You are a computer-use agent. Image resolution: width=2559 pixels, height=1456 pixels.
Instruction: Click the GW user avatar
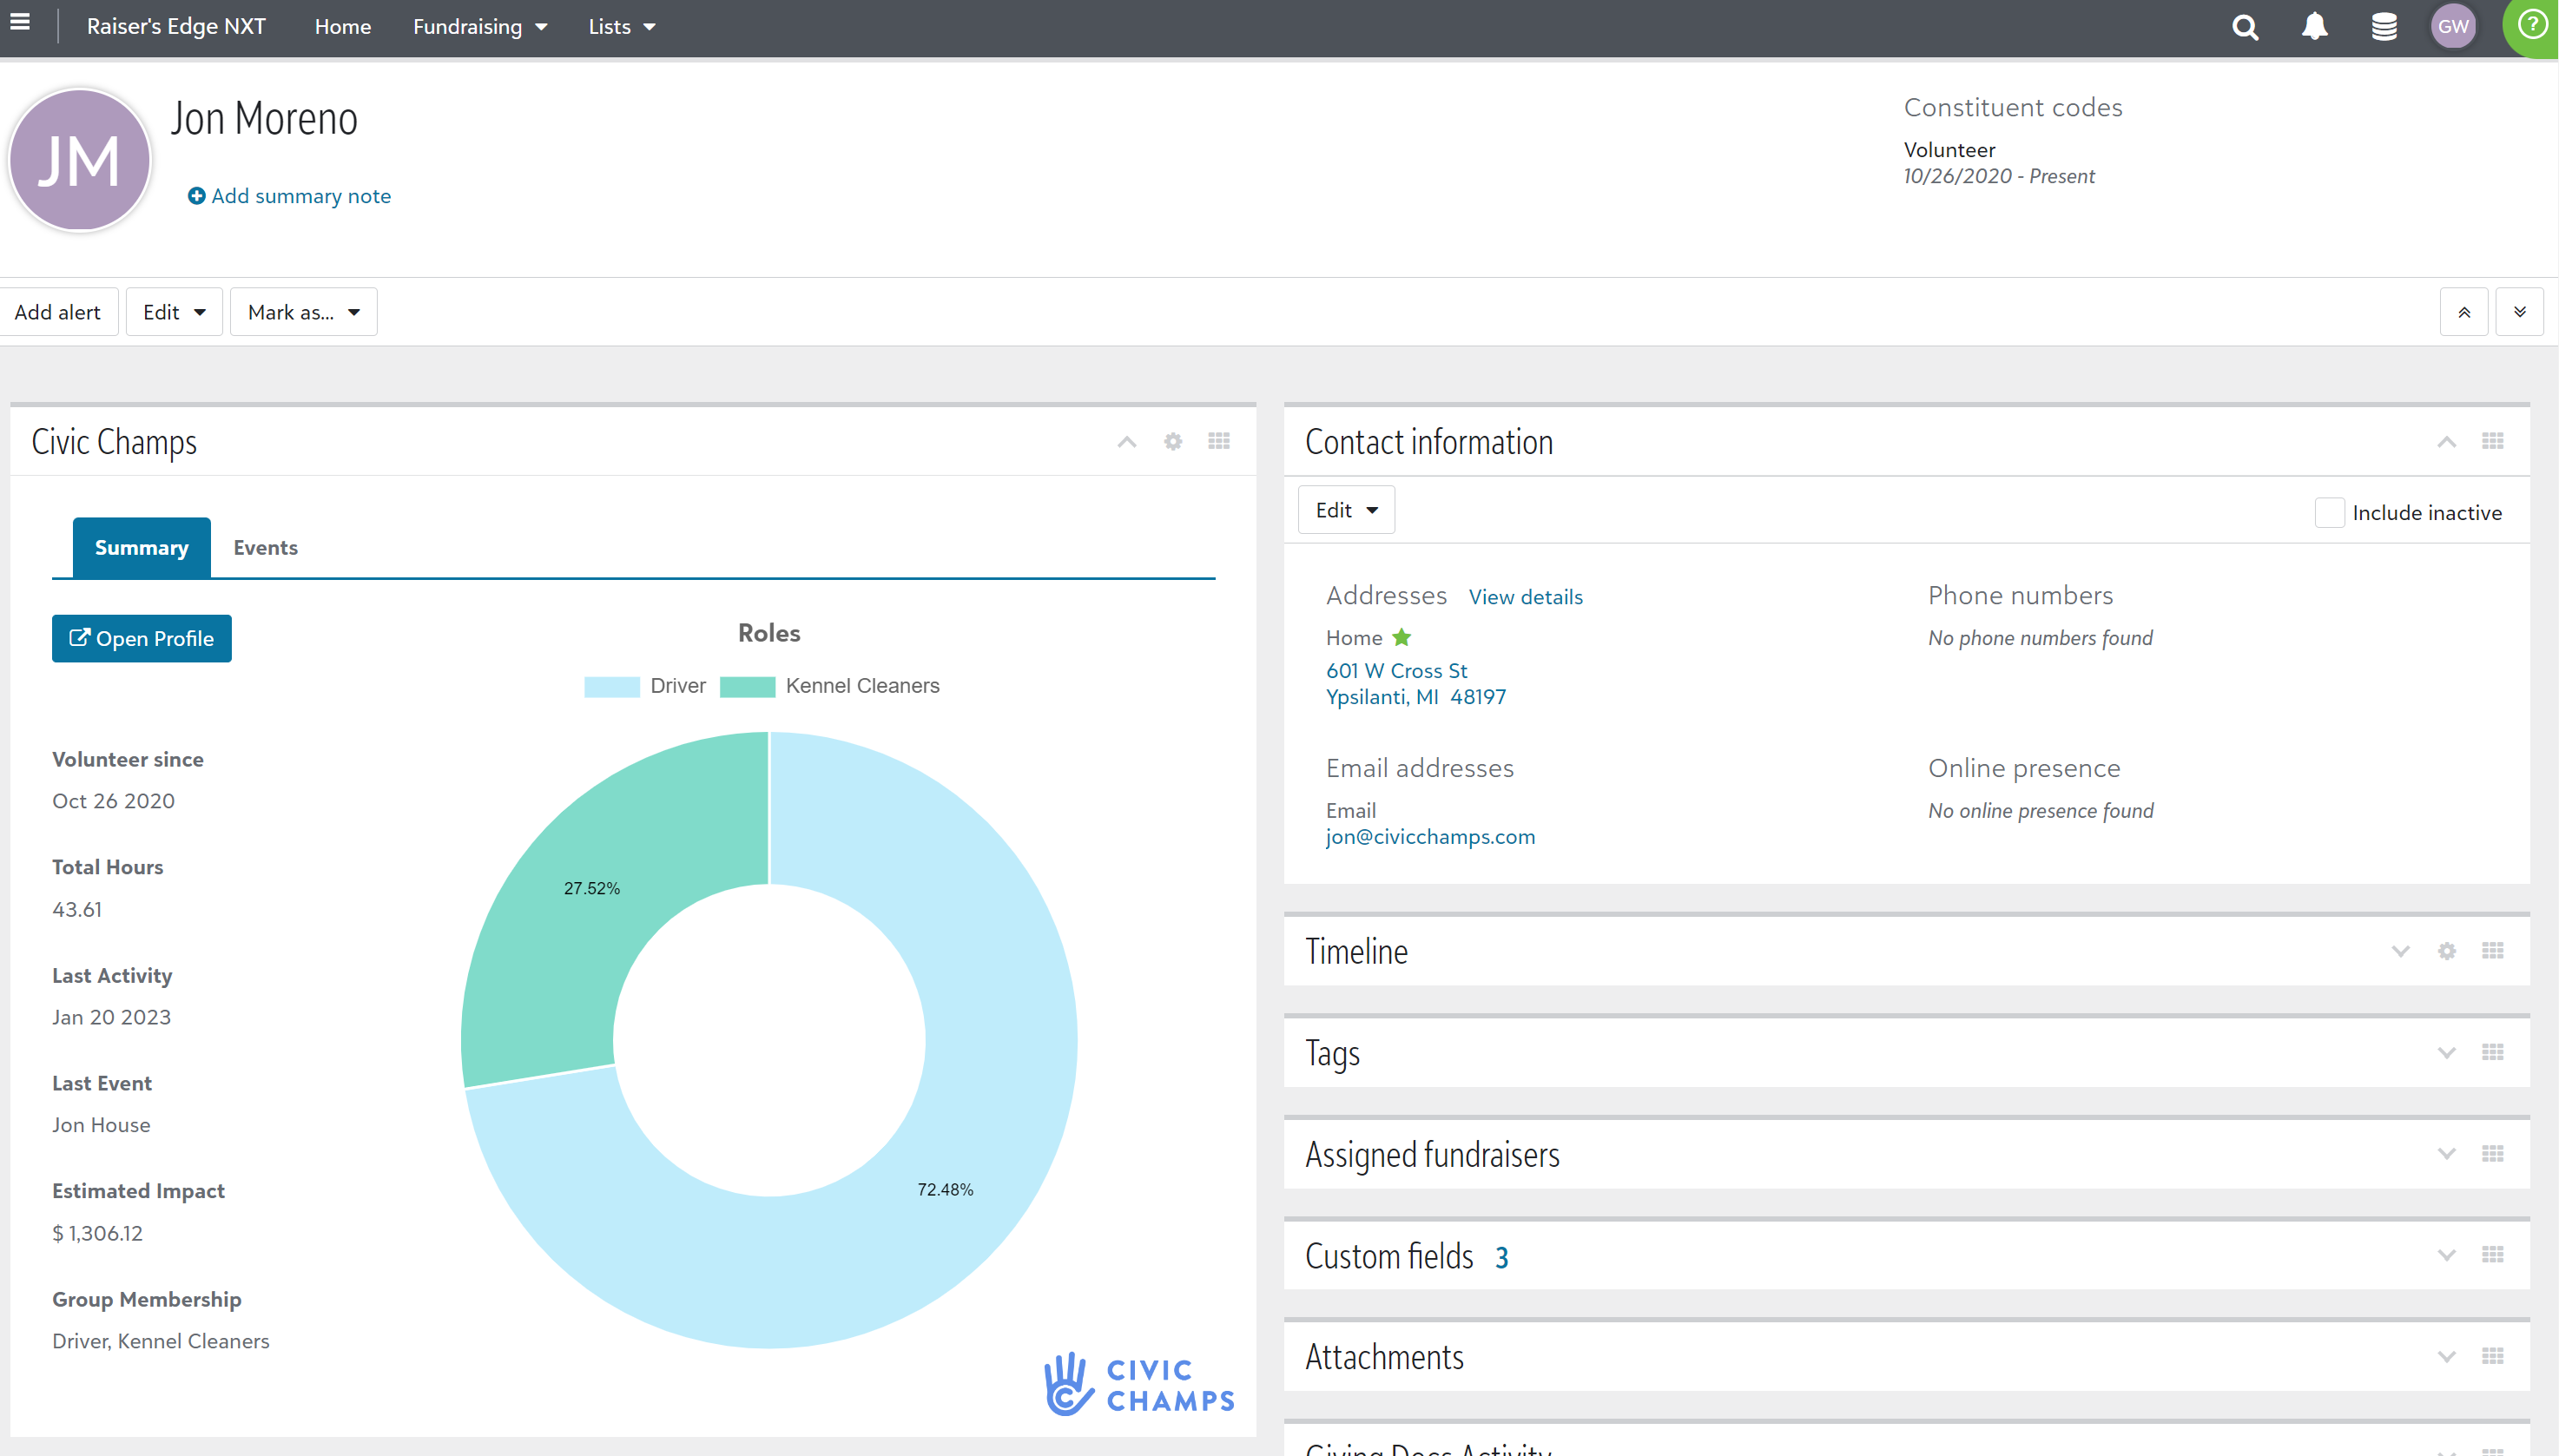pyautogui.click(x=2453, y=27)
